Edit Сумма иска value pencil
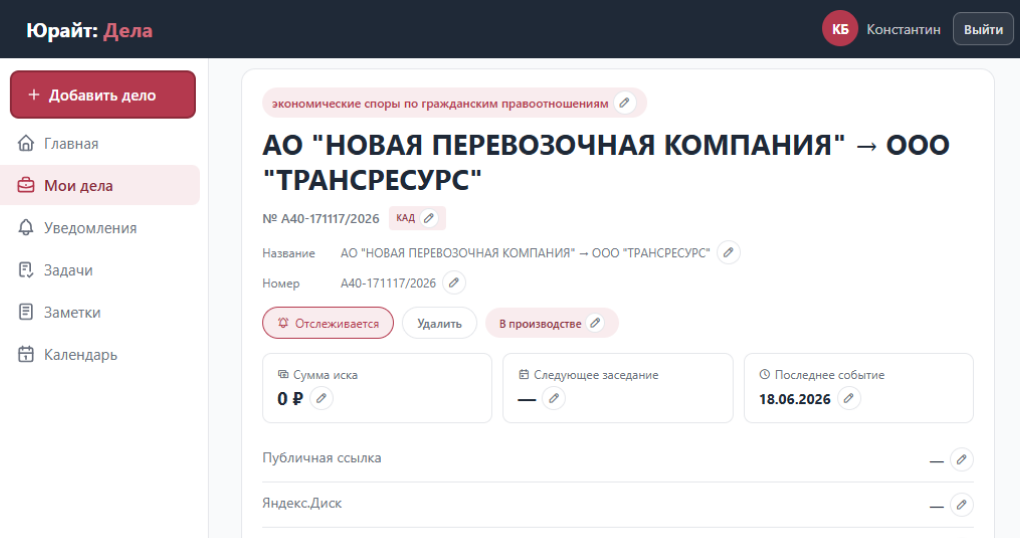Viewport: 1020px width, 538px height. click(x=321, y=398)
